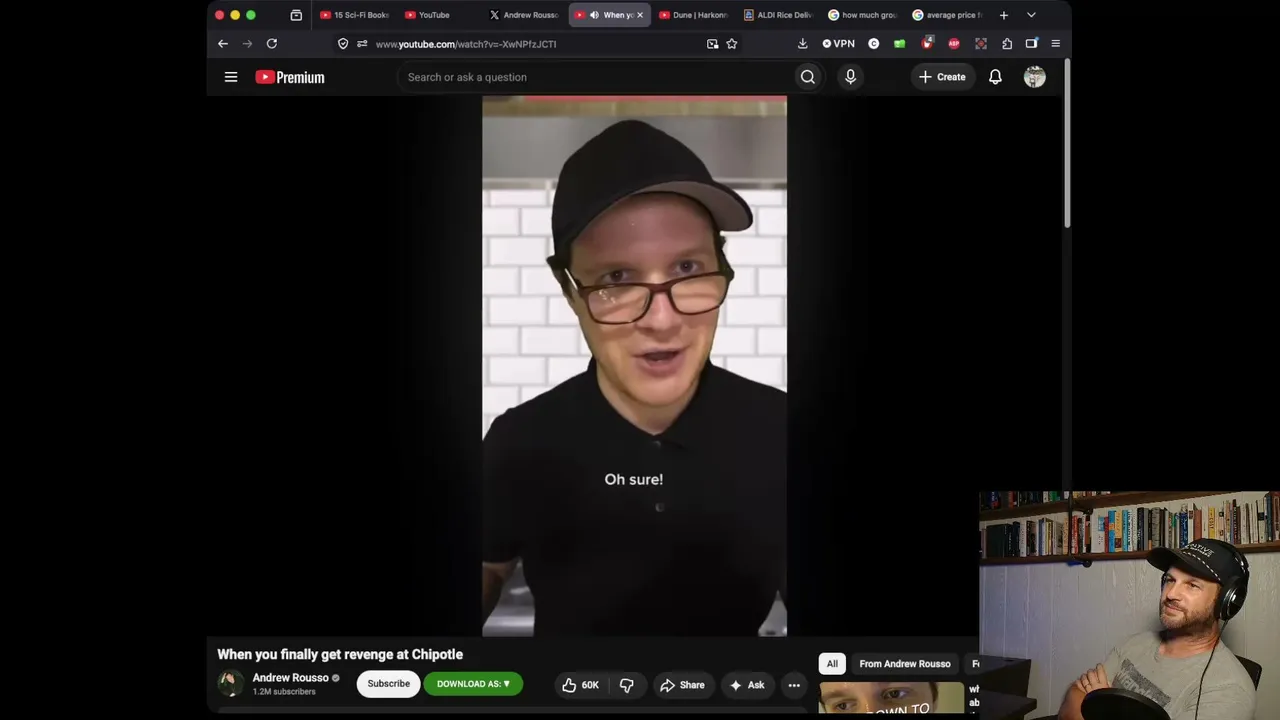The height and width of the screenshot is (720, 1280).
Task: Go to YouTube Premium home via logo
Action: [290, 77]
